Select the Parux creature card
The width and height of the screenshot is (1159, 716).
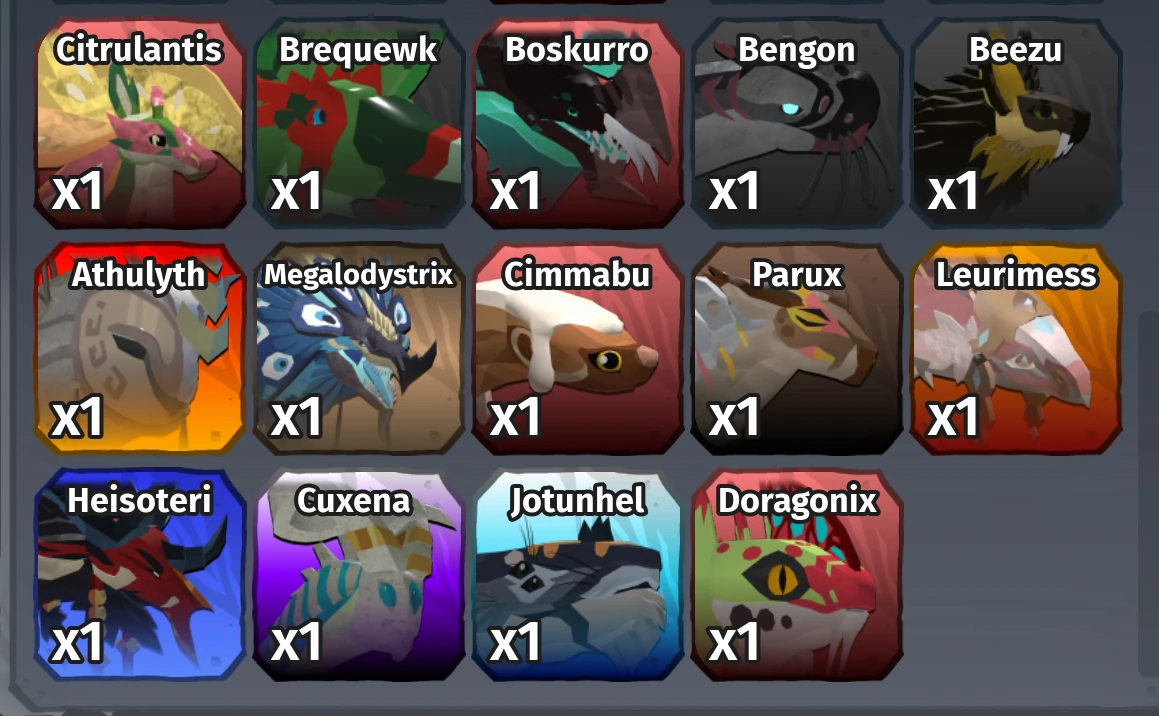[796, 348]
